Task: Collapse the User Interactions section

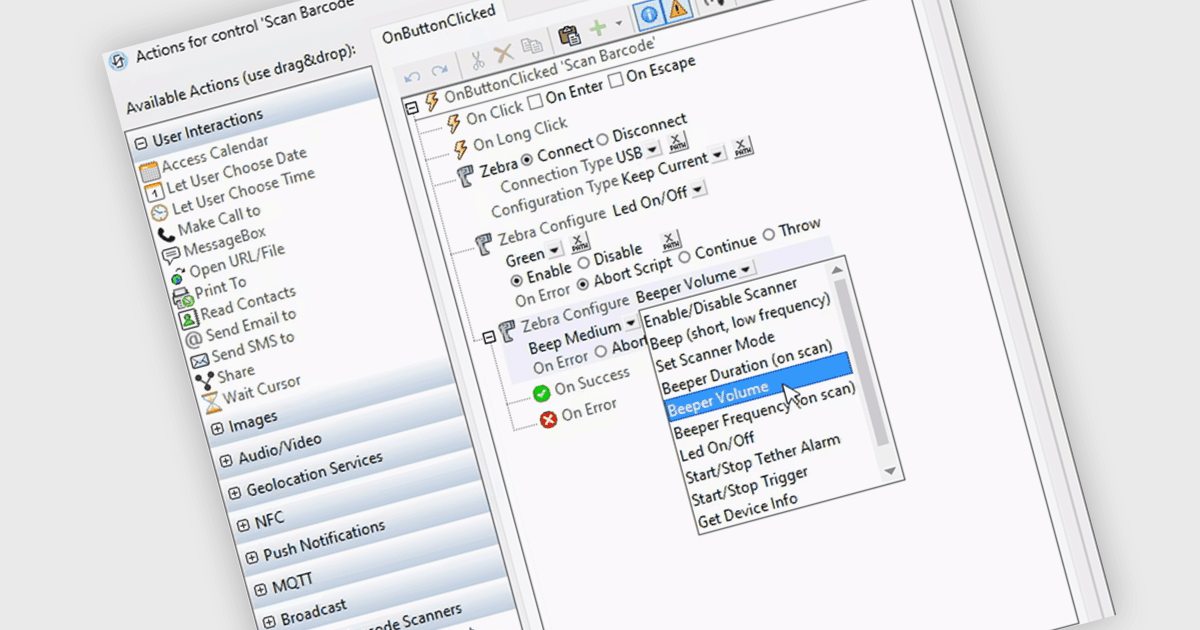Action: click(x=141, y=143)
